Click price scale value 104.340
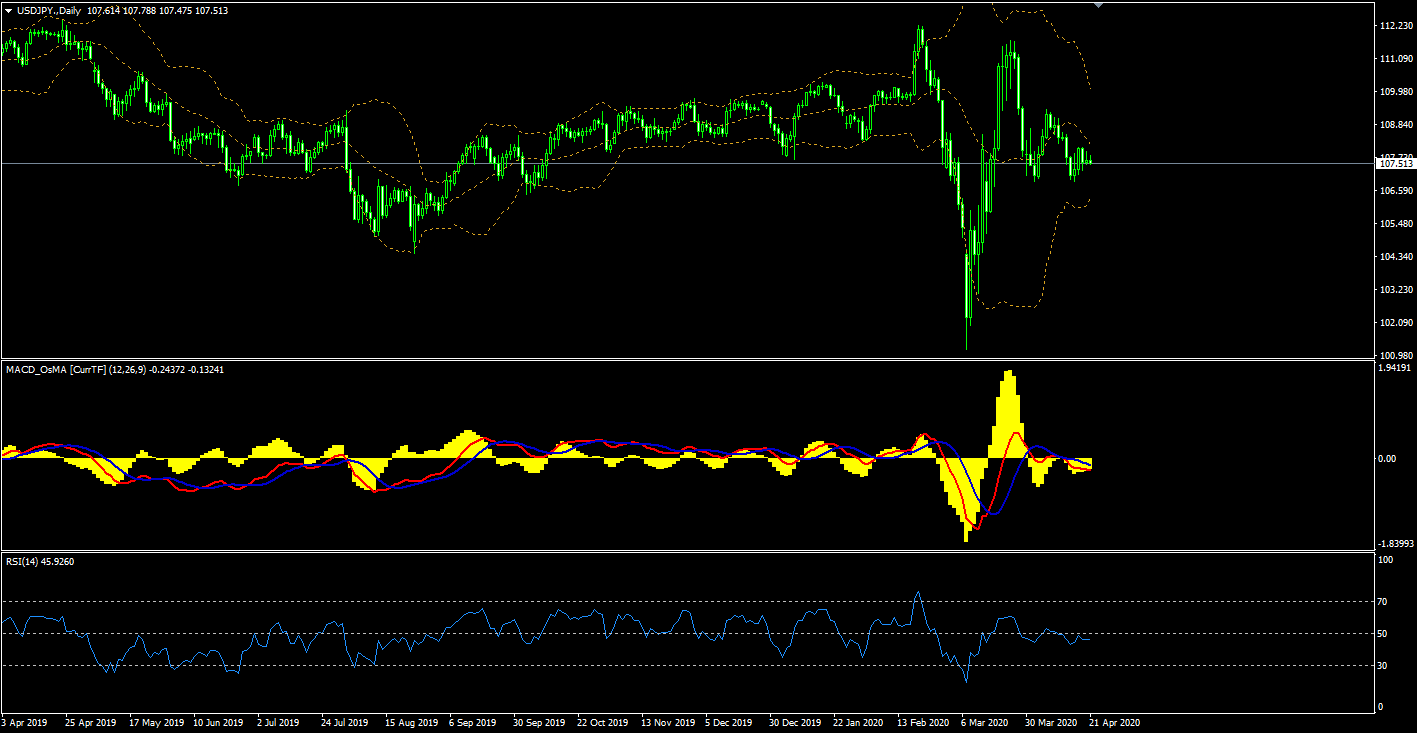The height and width of the screenshot is (733, 1417). coord(1395,257)
